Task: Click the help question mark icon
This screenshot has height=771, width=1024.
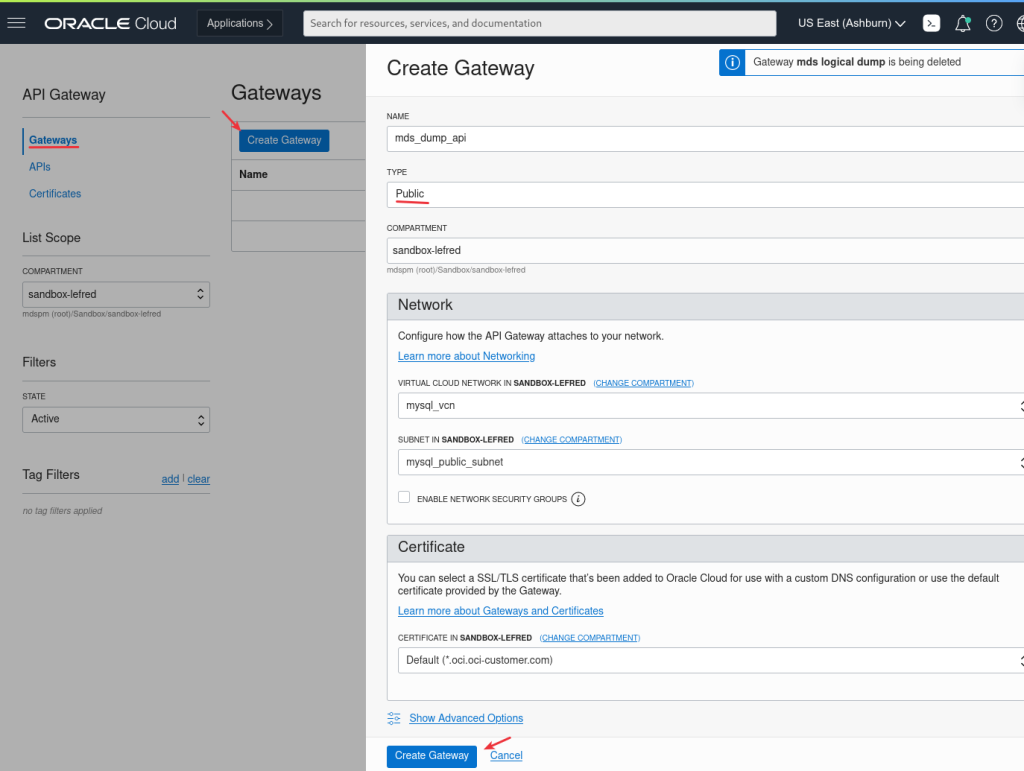Action: [x=993, y=22]
